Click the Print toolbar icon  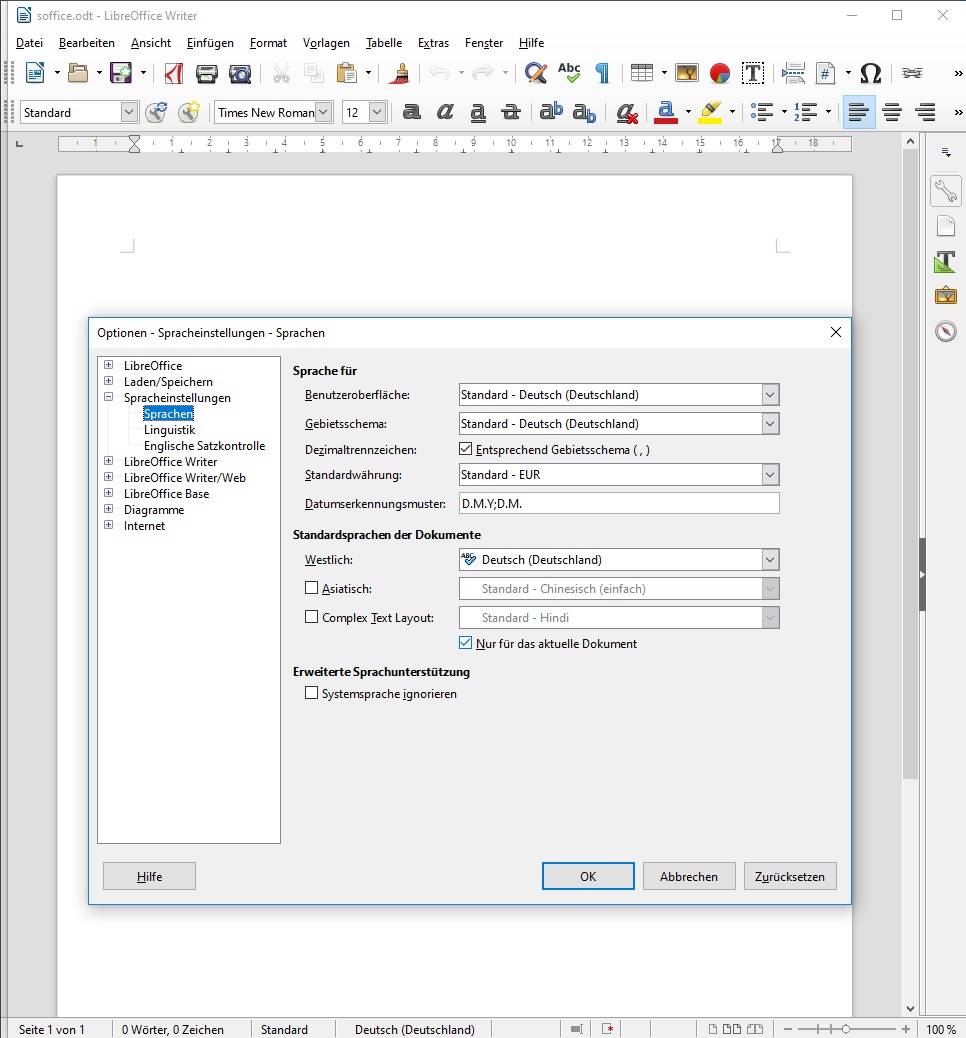click(207, 73)
